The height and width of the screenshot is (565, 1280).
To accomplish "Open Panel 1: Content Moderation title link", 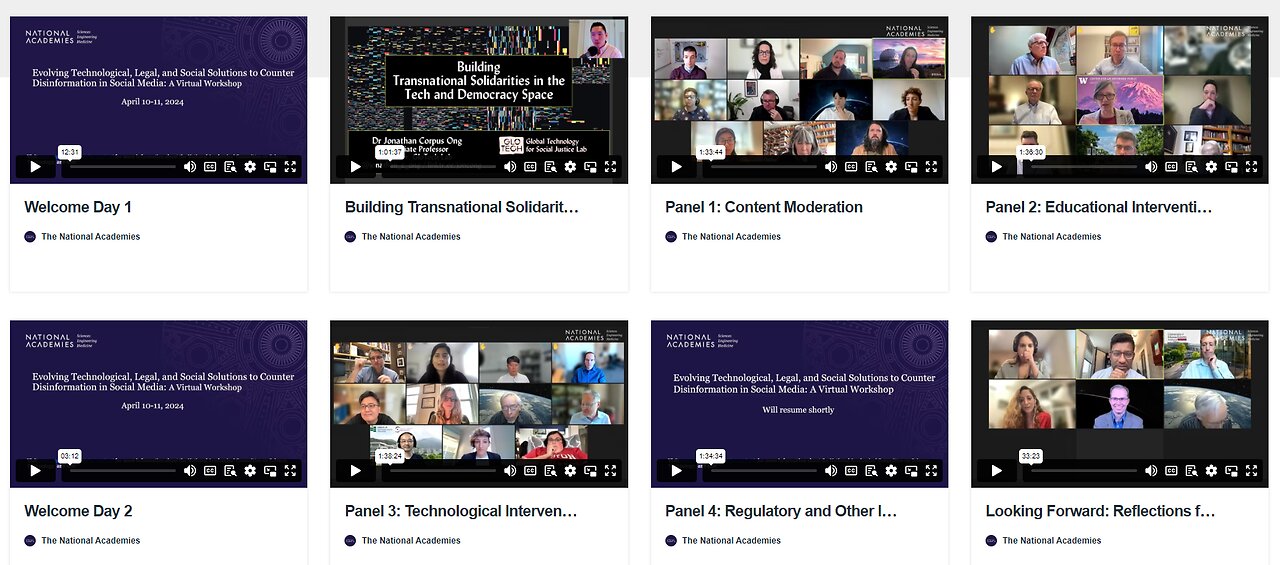I will tap(764, 207).
